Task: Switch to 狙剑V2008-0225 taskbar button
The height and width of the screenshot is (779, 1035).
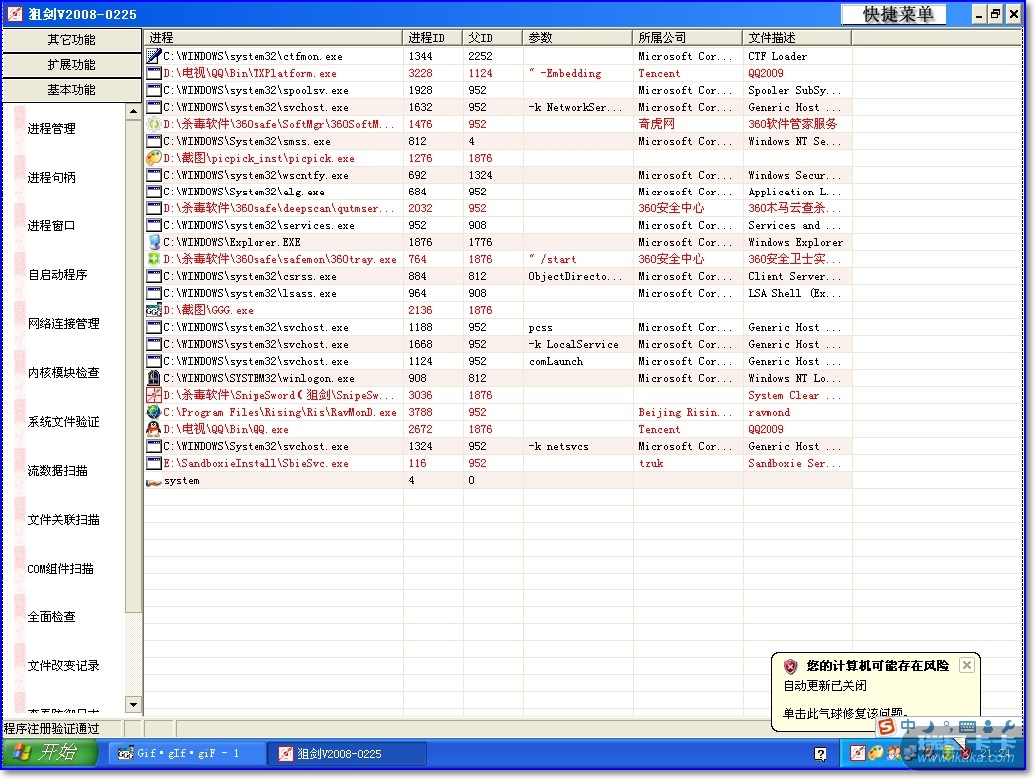Action: (x=347, y=753)
